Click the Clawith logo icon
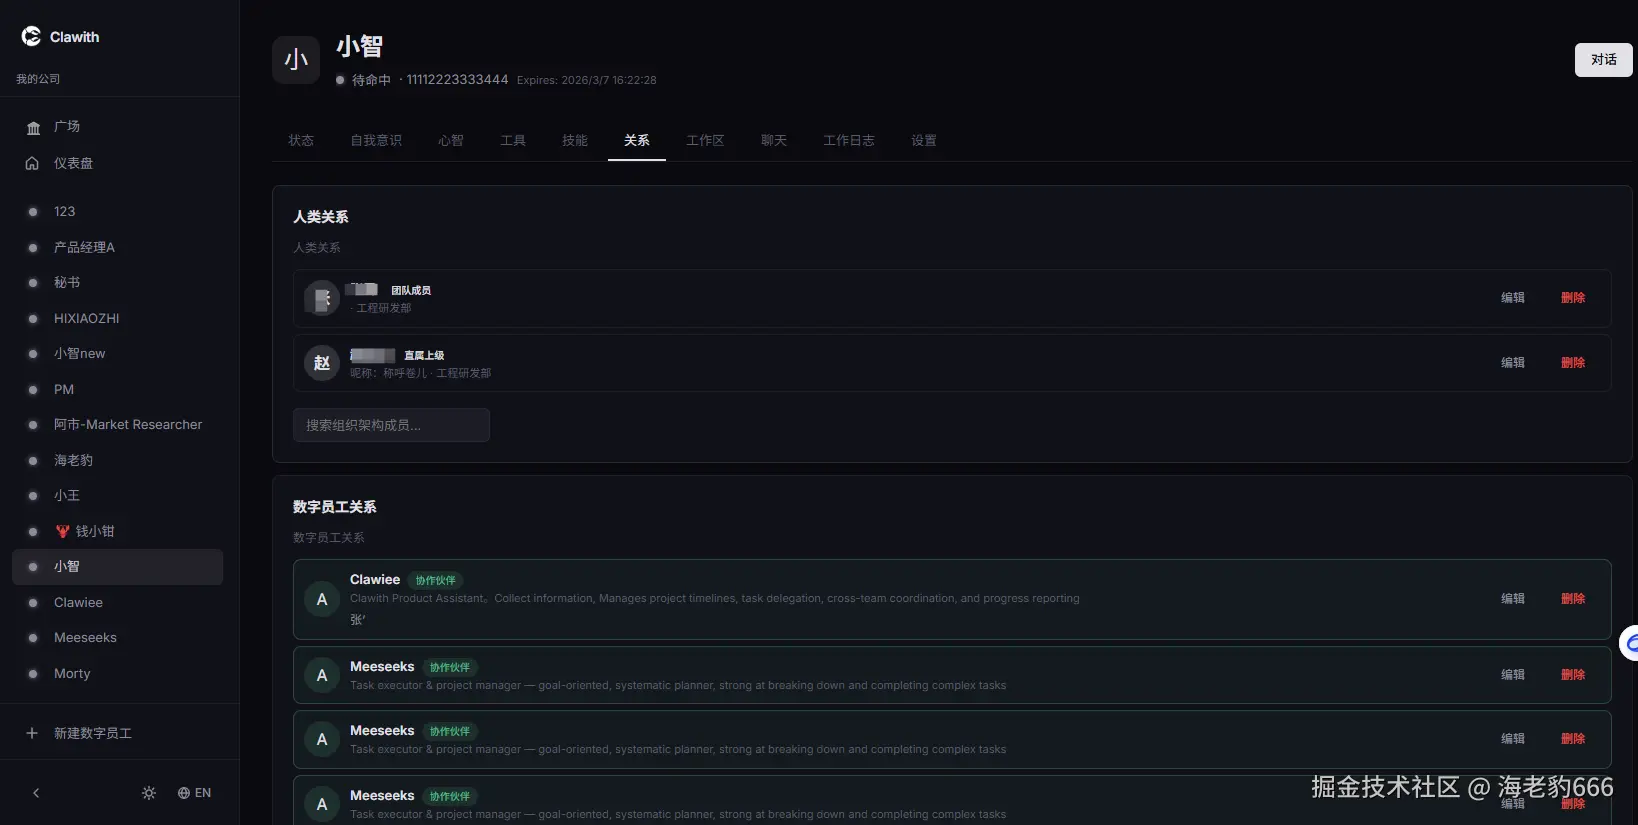The image size is (1638, 825). coord(31,36)
